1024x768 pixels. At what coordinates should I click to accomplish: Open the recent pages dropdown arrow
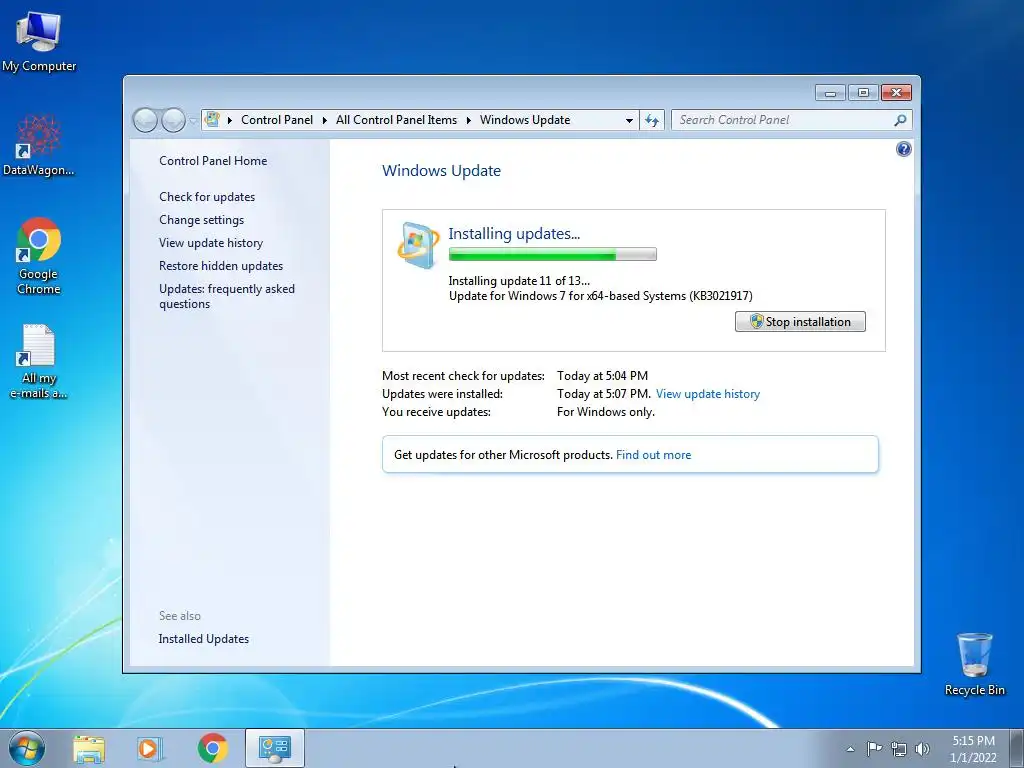click(x=193, y=121)
